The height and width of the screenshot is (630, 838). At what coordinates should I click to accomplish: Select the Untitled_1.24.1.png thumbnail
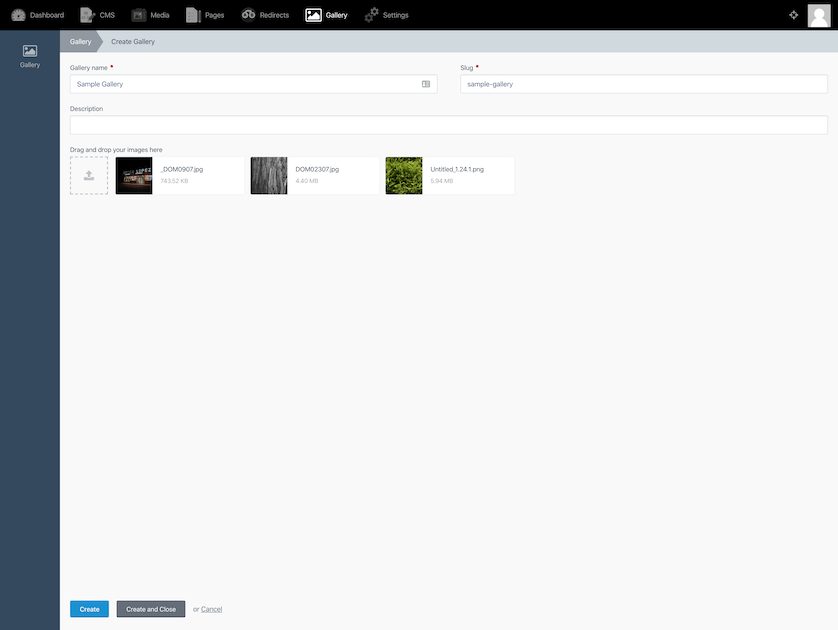point(404,175)
